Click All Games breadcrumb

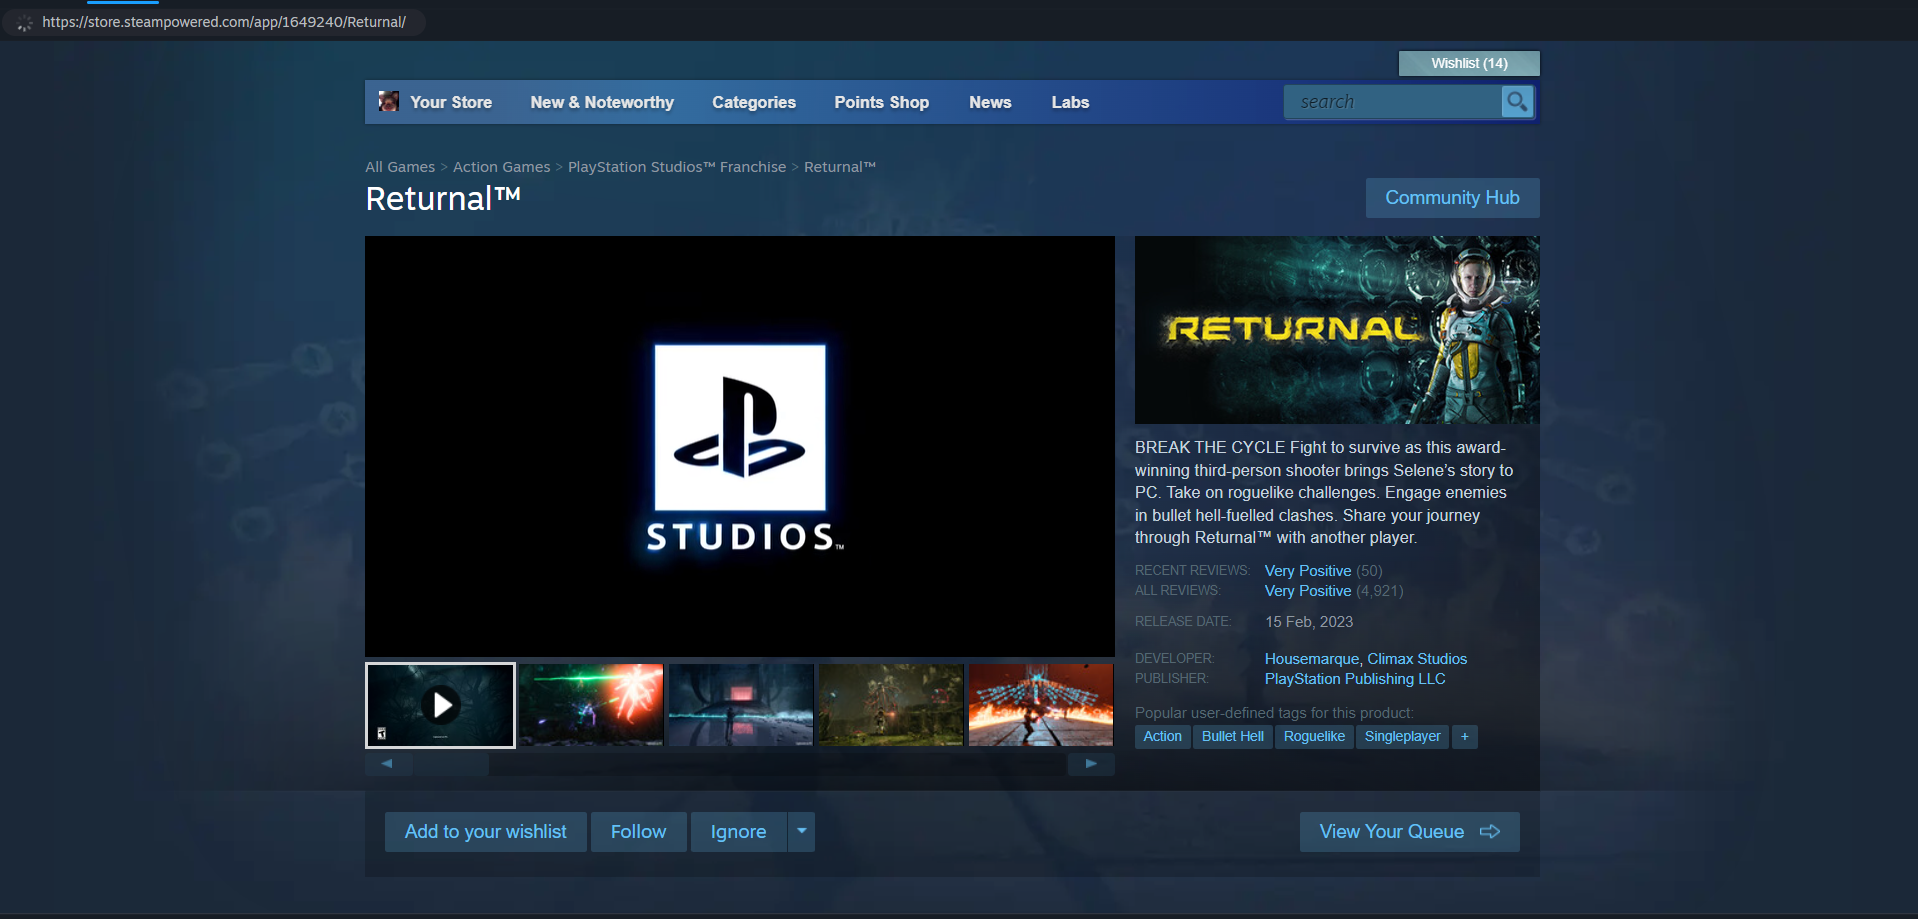coord(400,167)
